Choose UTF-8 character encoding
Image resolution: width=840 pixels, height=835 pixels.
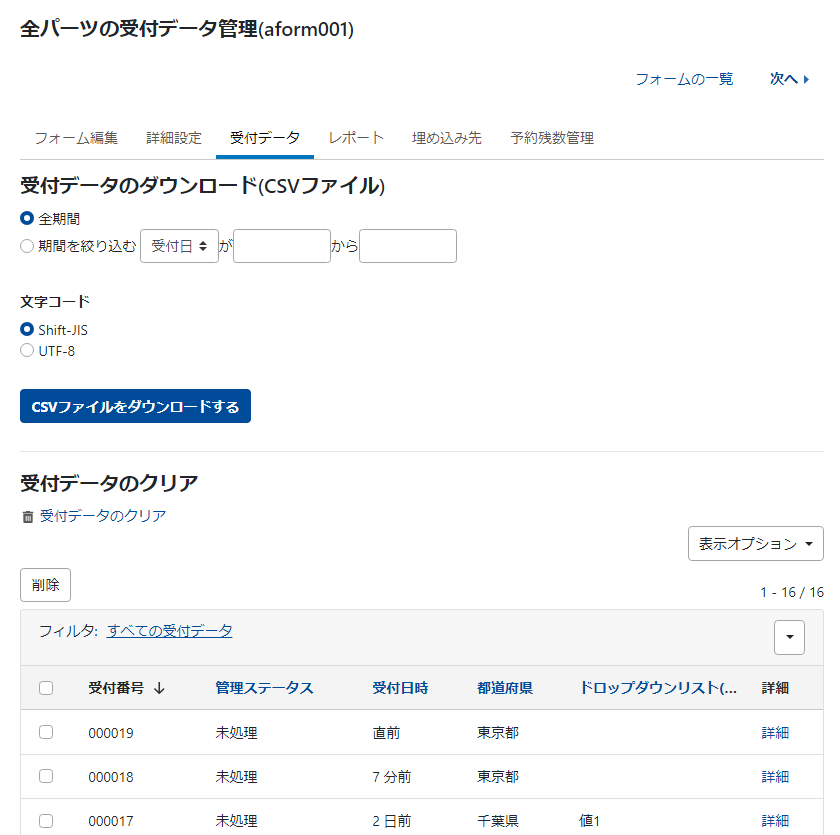(x=27, y=351)
